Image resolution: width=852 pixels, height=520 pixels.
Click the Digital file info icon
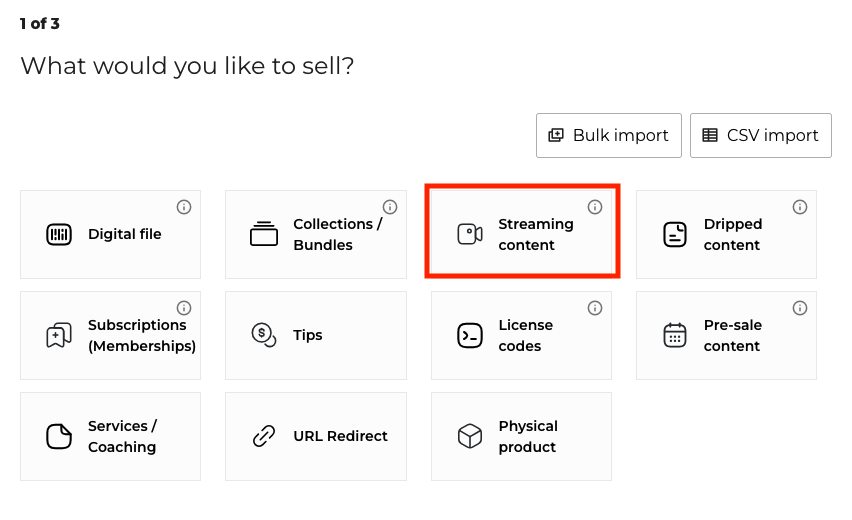coord(184,207)
